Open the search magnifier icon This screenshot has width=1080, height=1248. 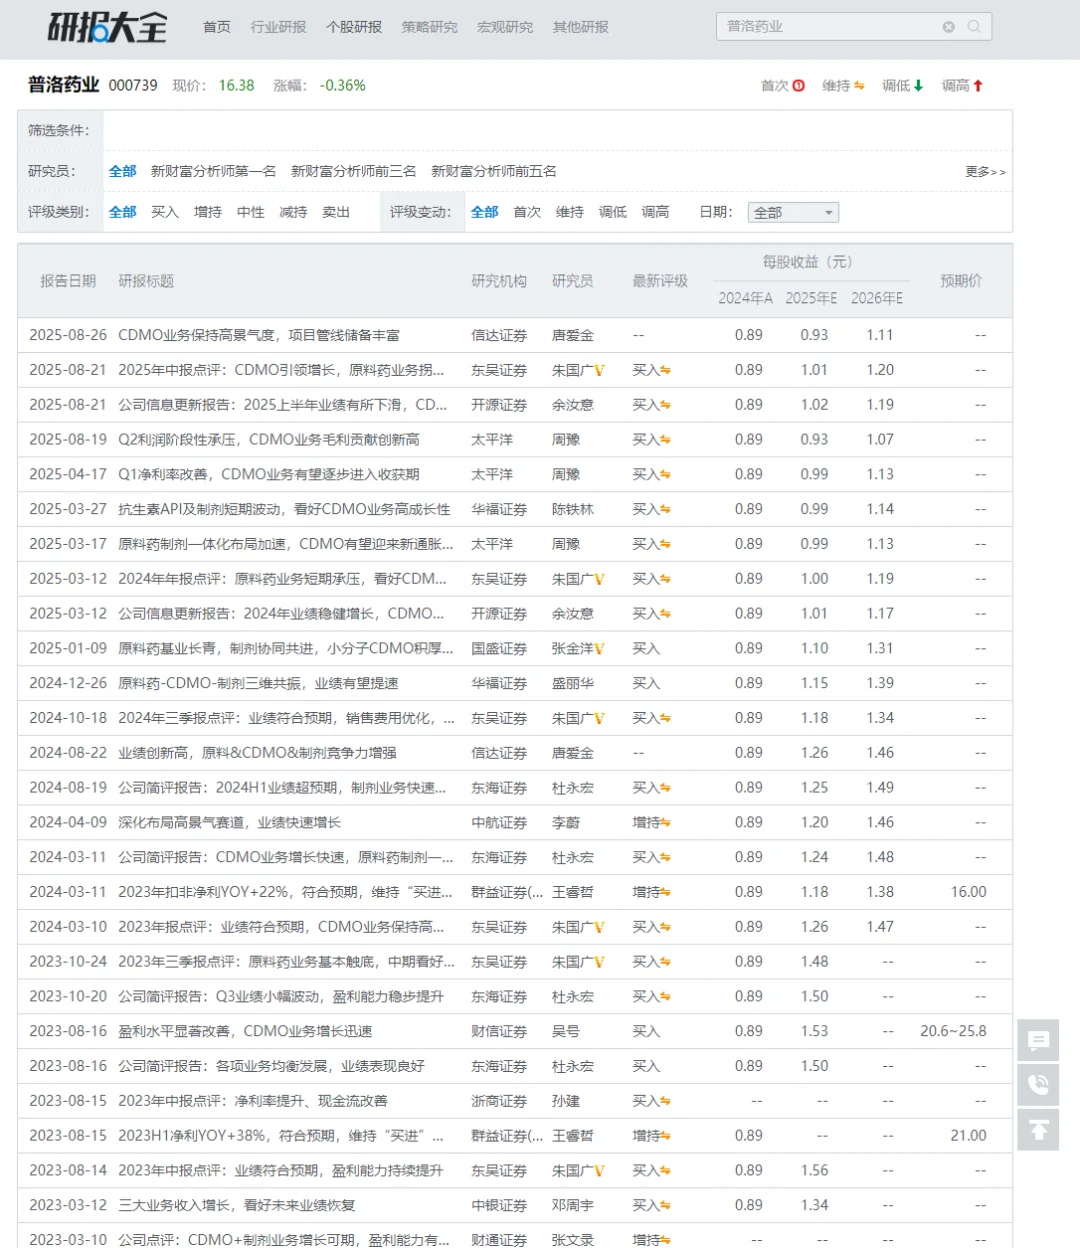pos(972,26)
